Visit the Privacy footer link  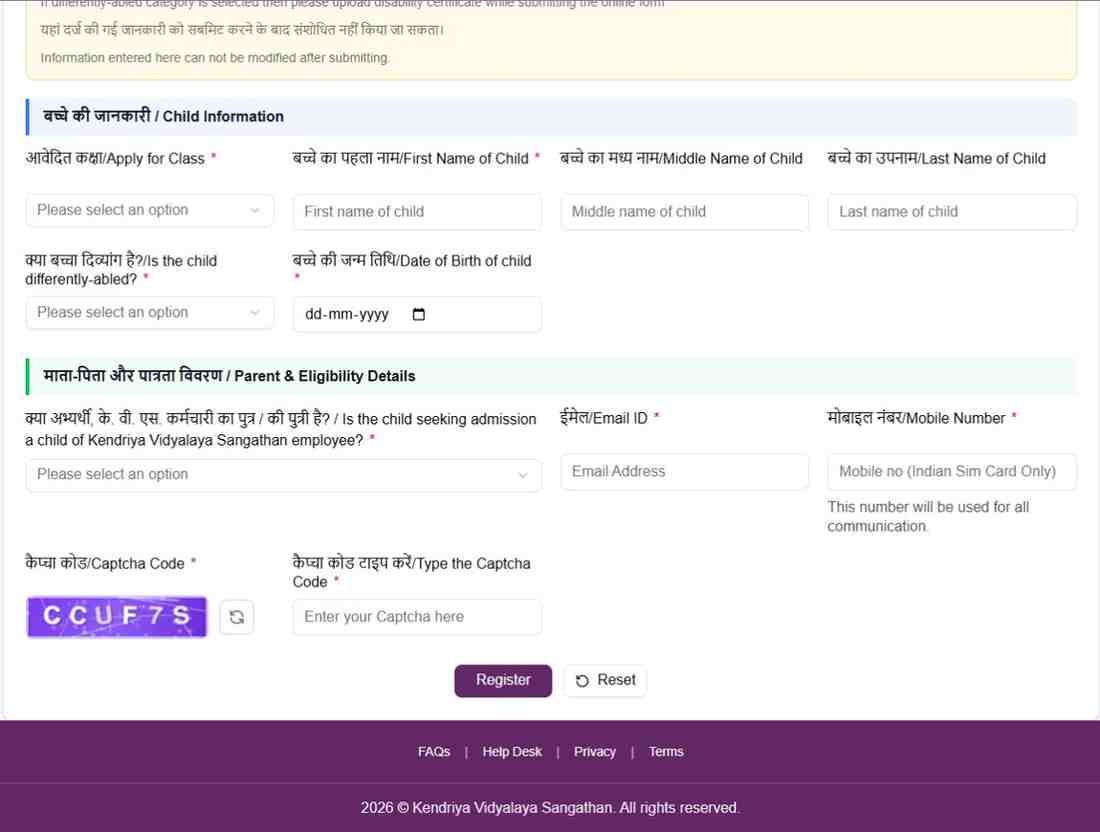click(x=594, y=752)
